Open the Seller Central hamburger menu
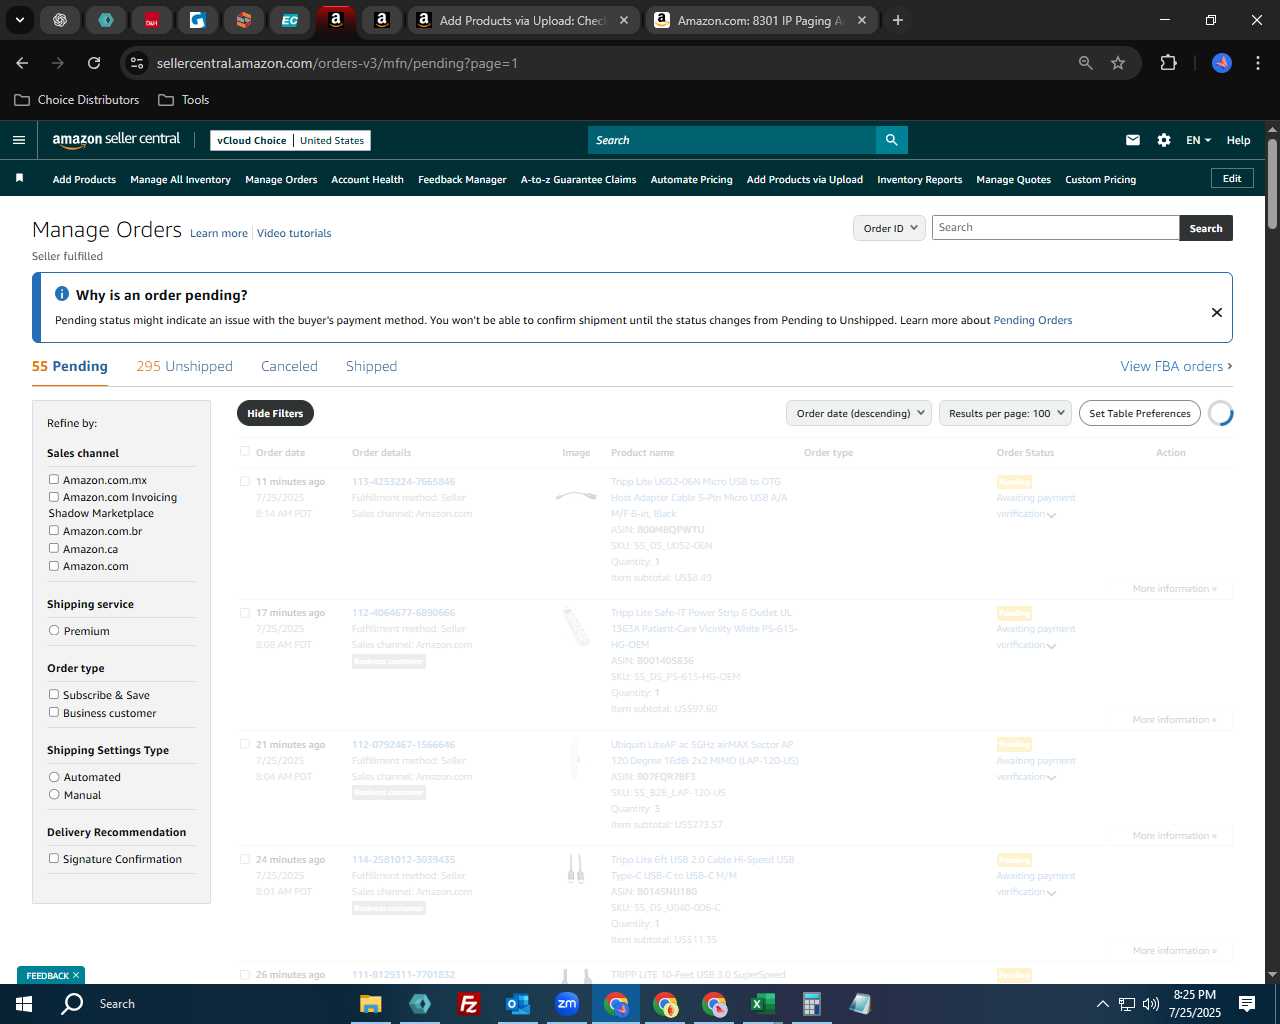The image size is (1280, 1024). pyautogui.click(x=19, y=140)
